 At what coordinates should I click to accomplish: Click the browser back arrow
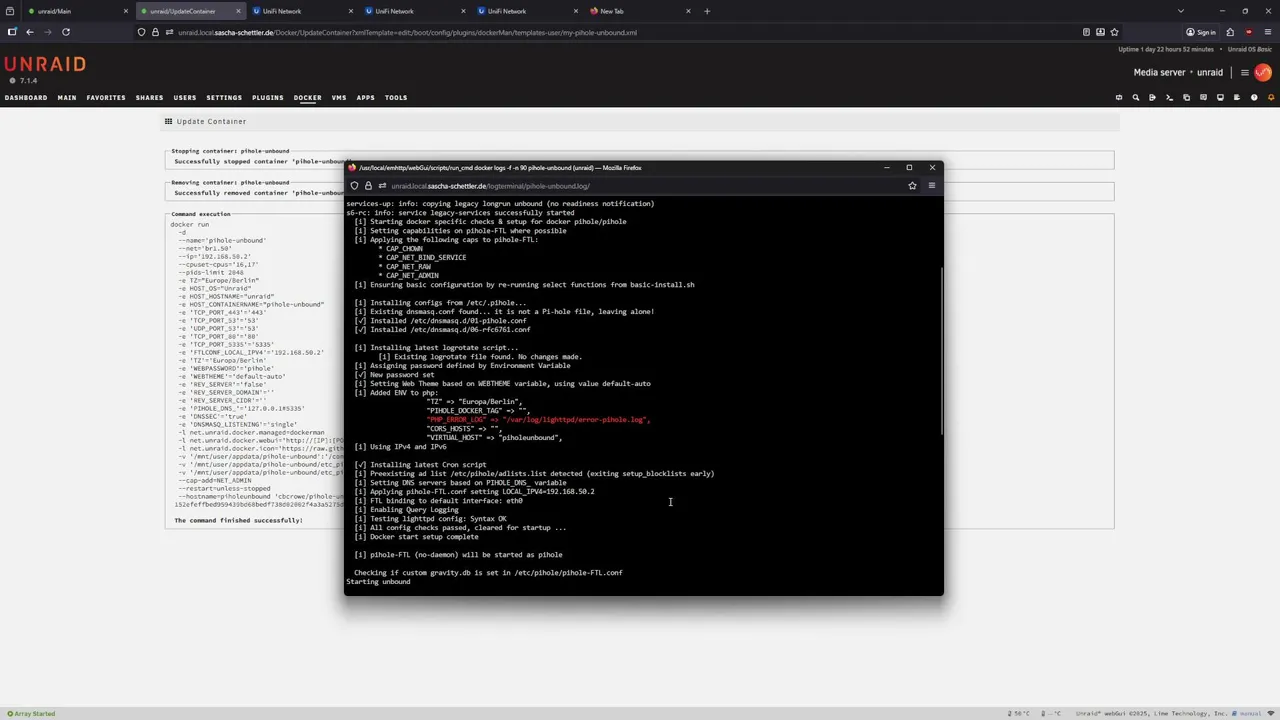click(29, 32)
